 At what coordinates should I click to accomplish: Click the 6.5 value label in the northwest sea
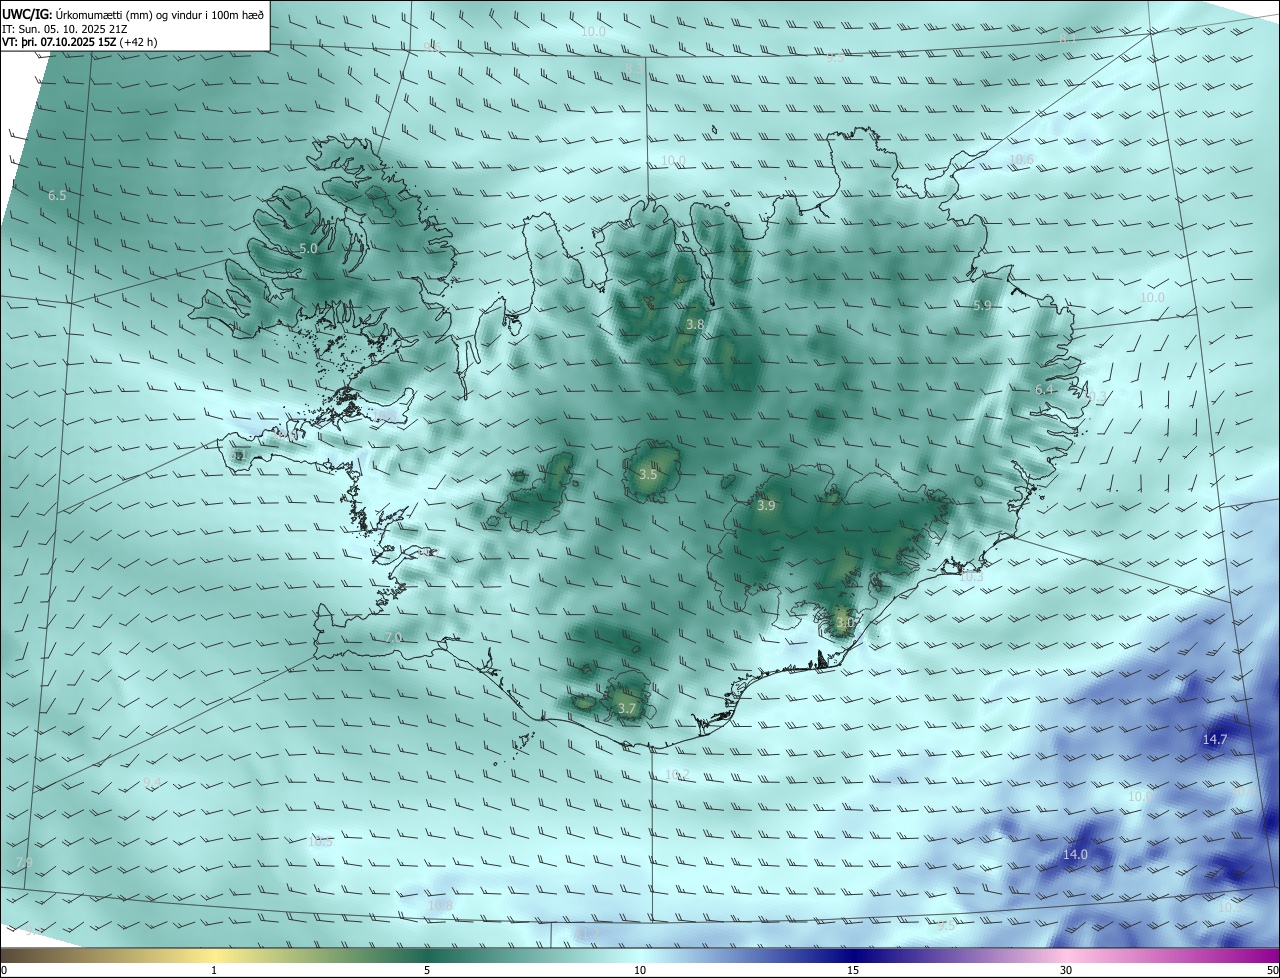tap(57, 195)
